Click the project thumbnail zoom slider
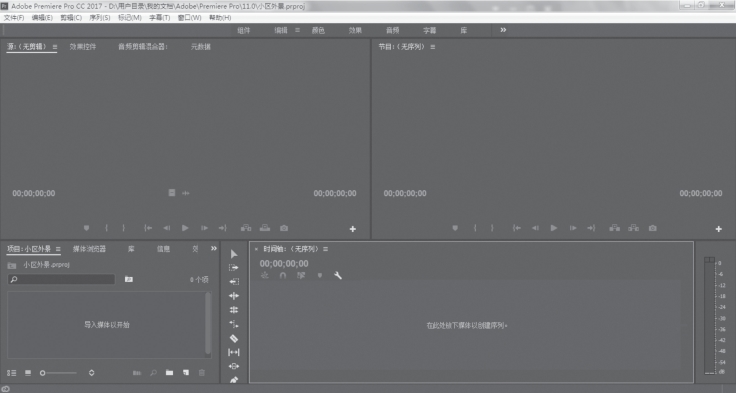 point(59,373)
